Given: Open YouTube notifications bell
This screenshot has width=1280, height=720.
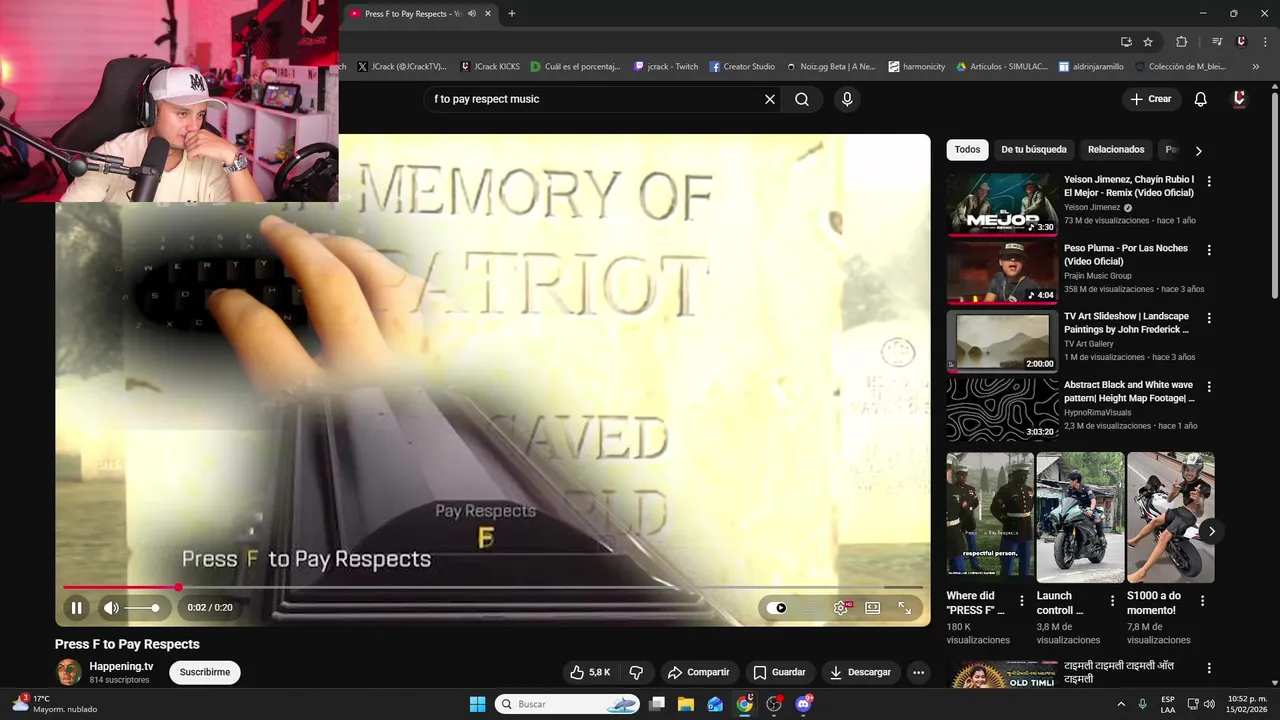Looking at the screenshot, I should (x=1200, y=99).
